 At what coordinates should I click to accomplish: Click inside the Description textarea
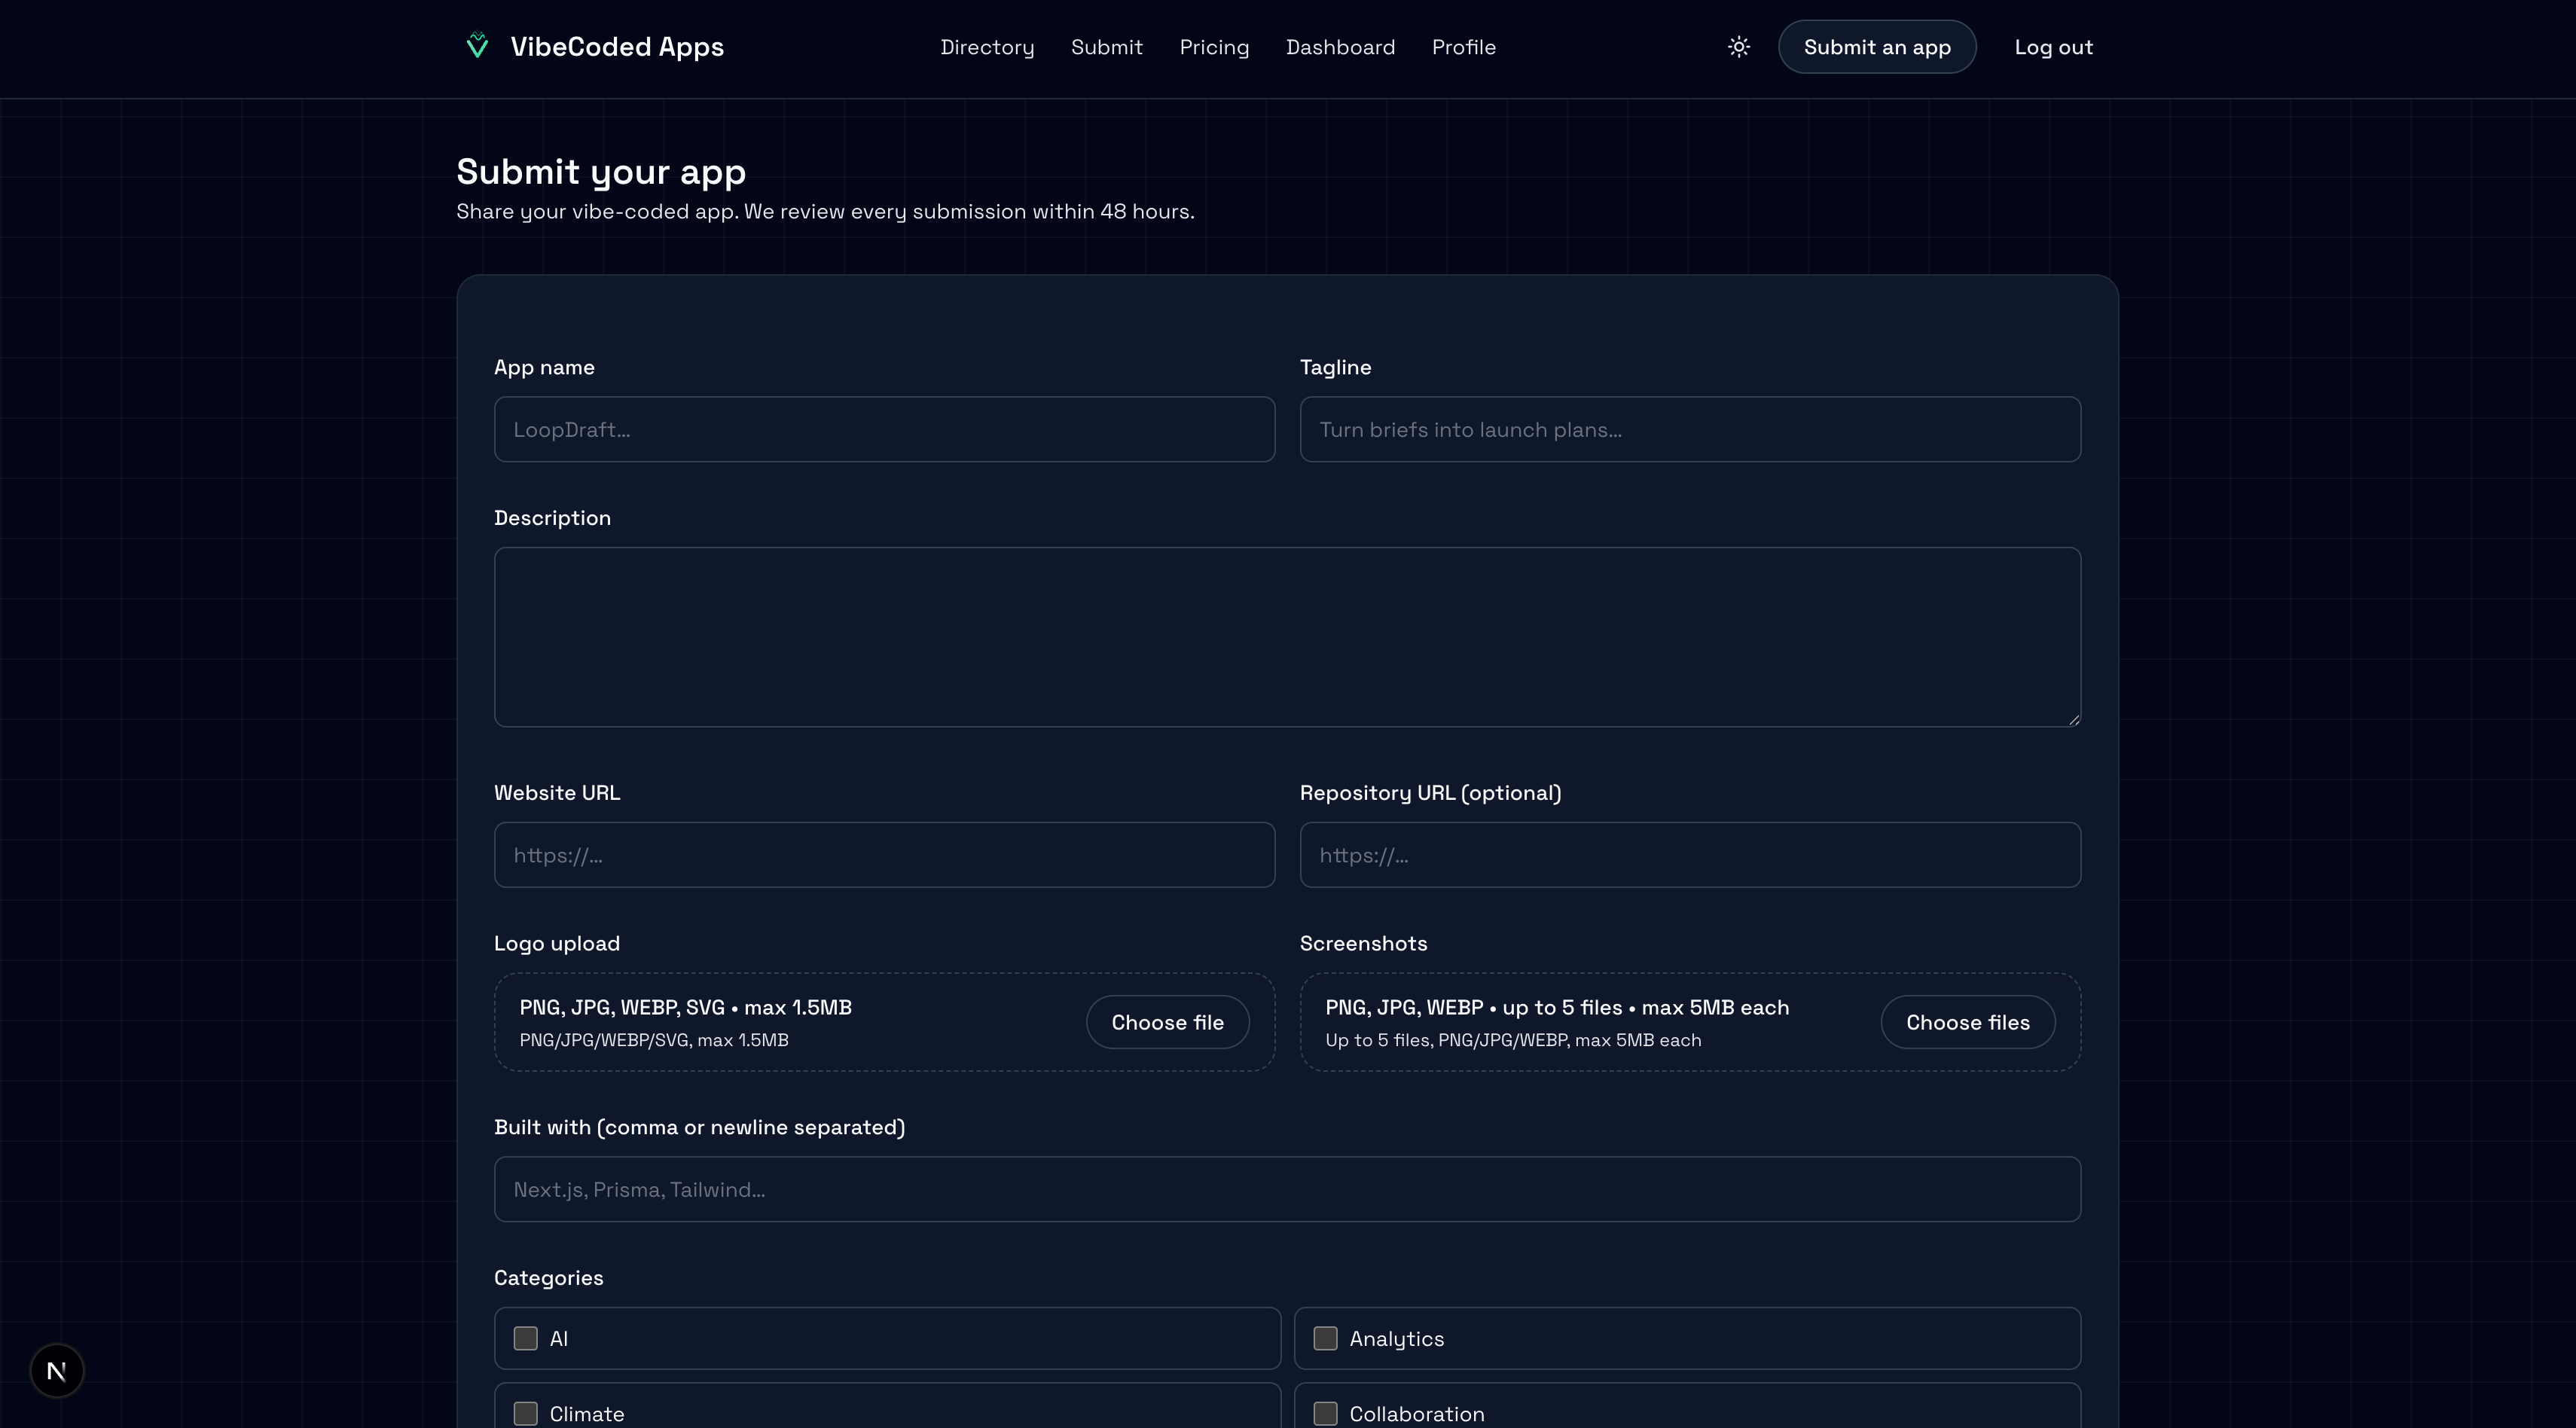tap(1287, 637)
